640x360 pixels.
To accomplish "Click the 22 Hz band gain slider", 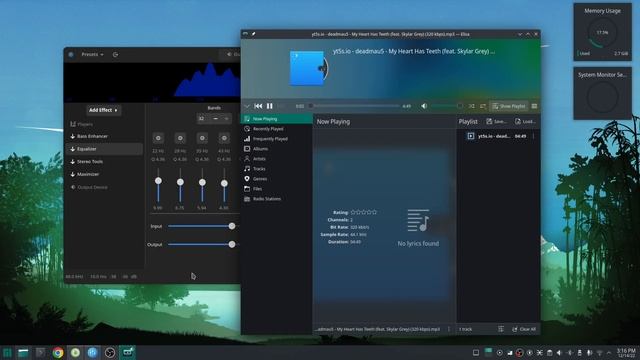I will coord(158,186).
